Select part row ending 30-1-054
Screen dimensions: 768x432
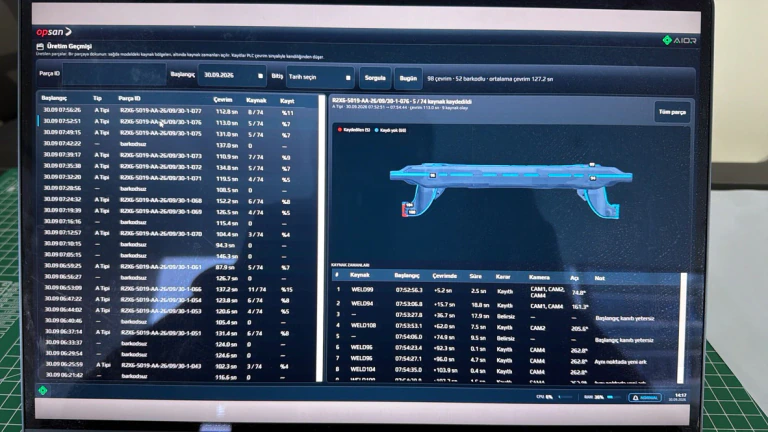coord(179,300)
